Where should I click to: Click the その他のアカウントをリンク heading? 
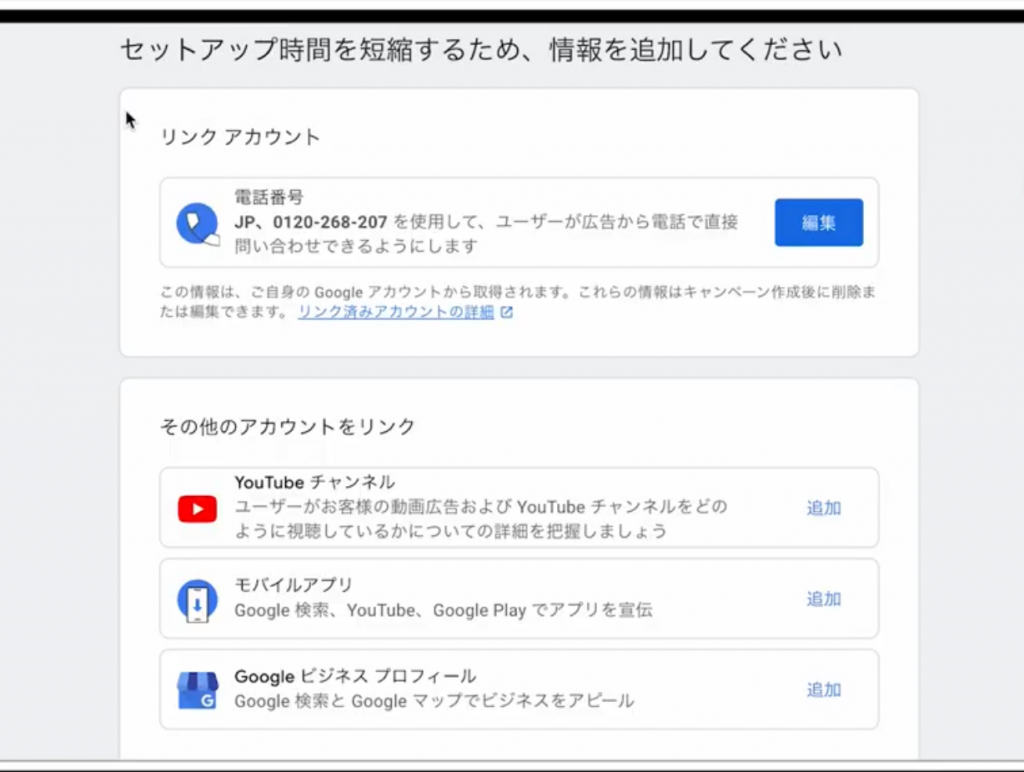click(x=287, y=426)
